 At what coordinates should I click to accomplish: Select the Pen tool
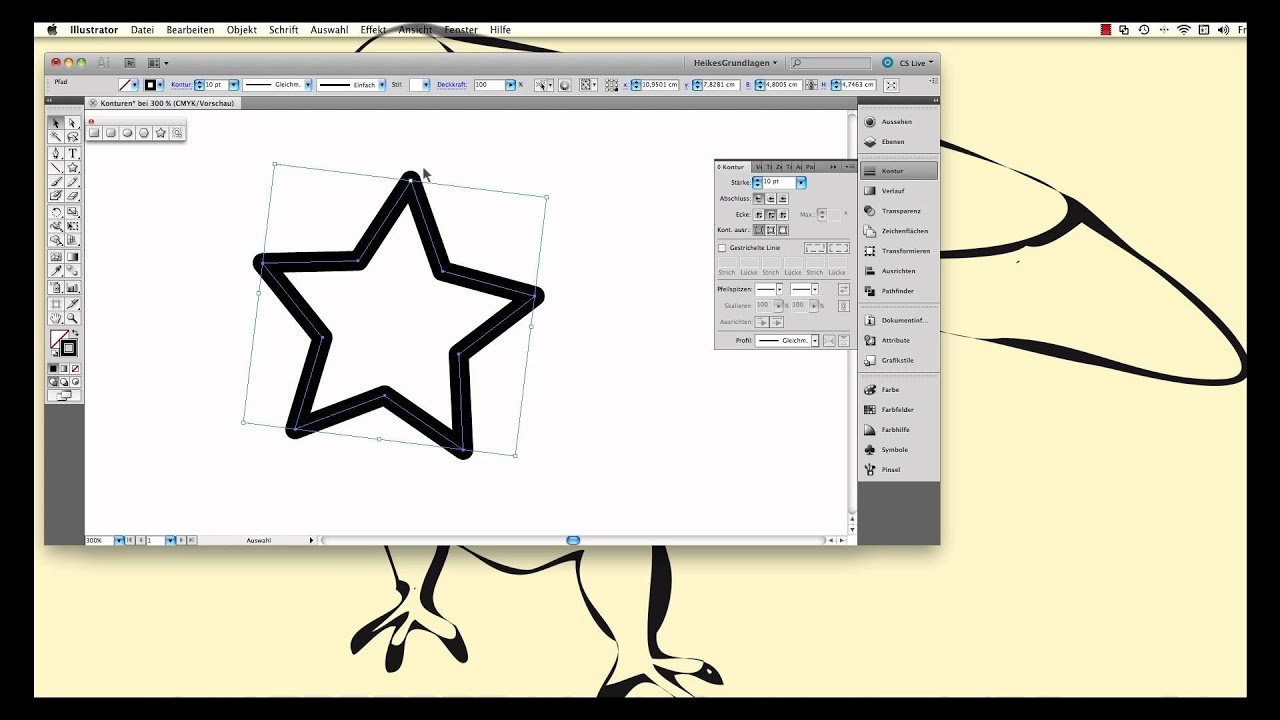tap(56, 154)
